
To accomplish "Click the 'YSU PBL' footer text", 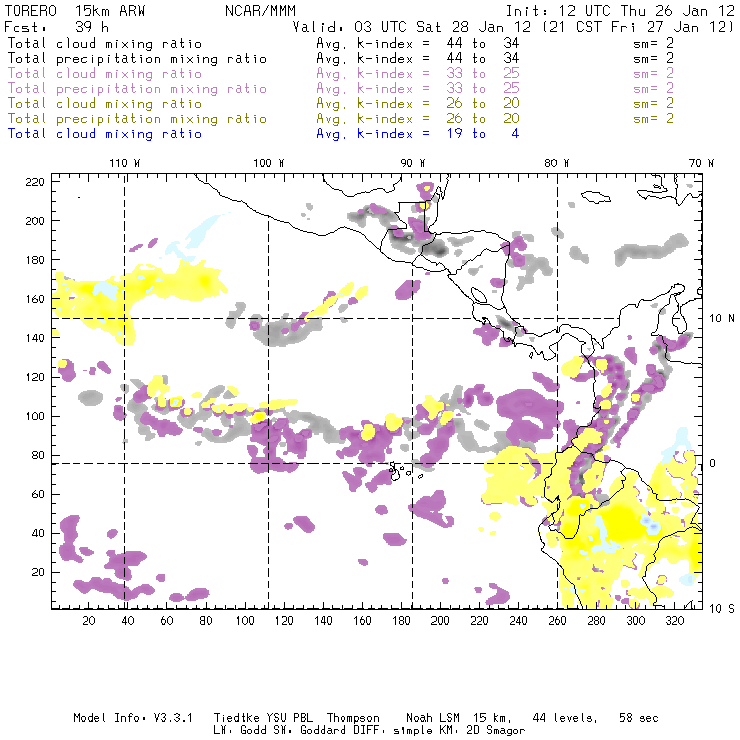I will point(289,718).
